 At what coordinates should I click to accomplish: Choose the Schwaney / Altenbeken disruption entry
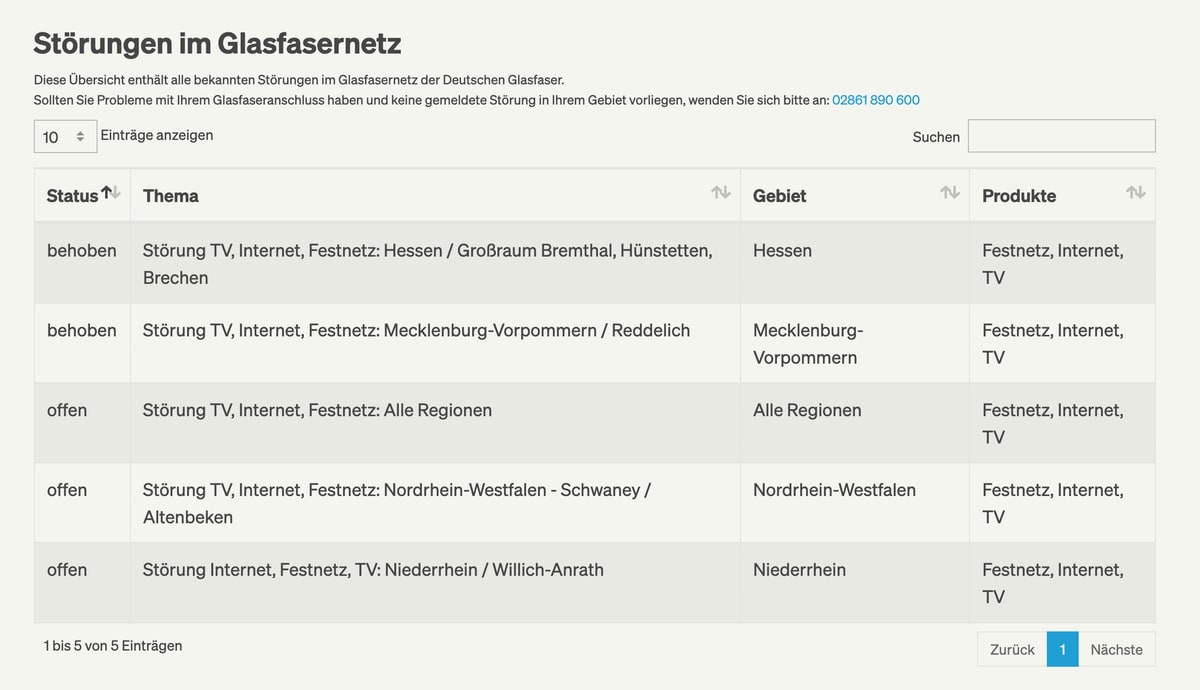pos(594,503)
